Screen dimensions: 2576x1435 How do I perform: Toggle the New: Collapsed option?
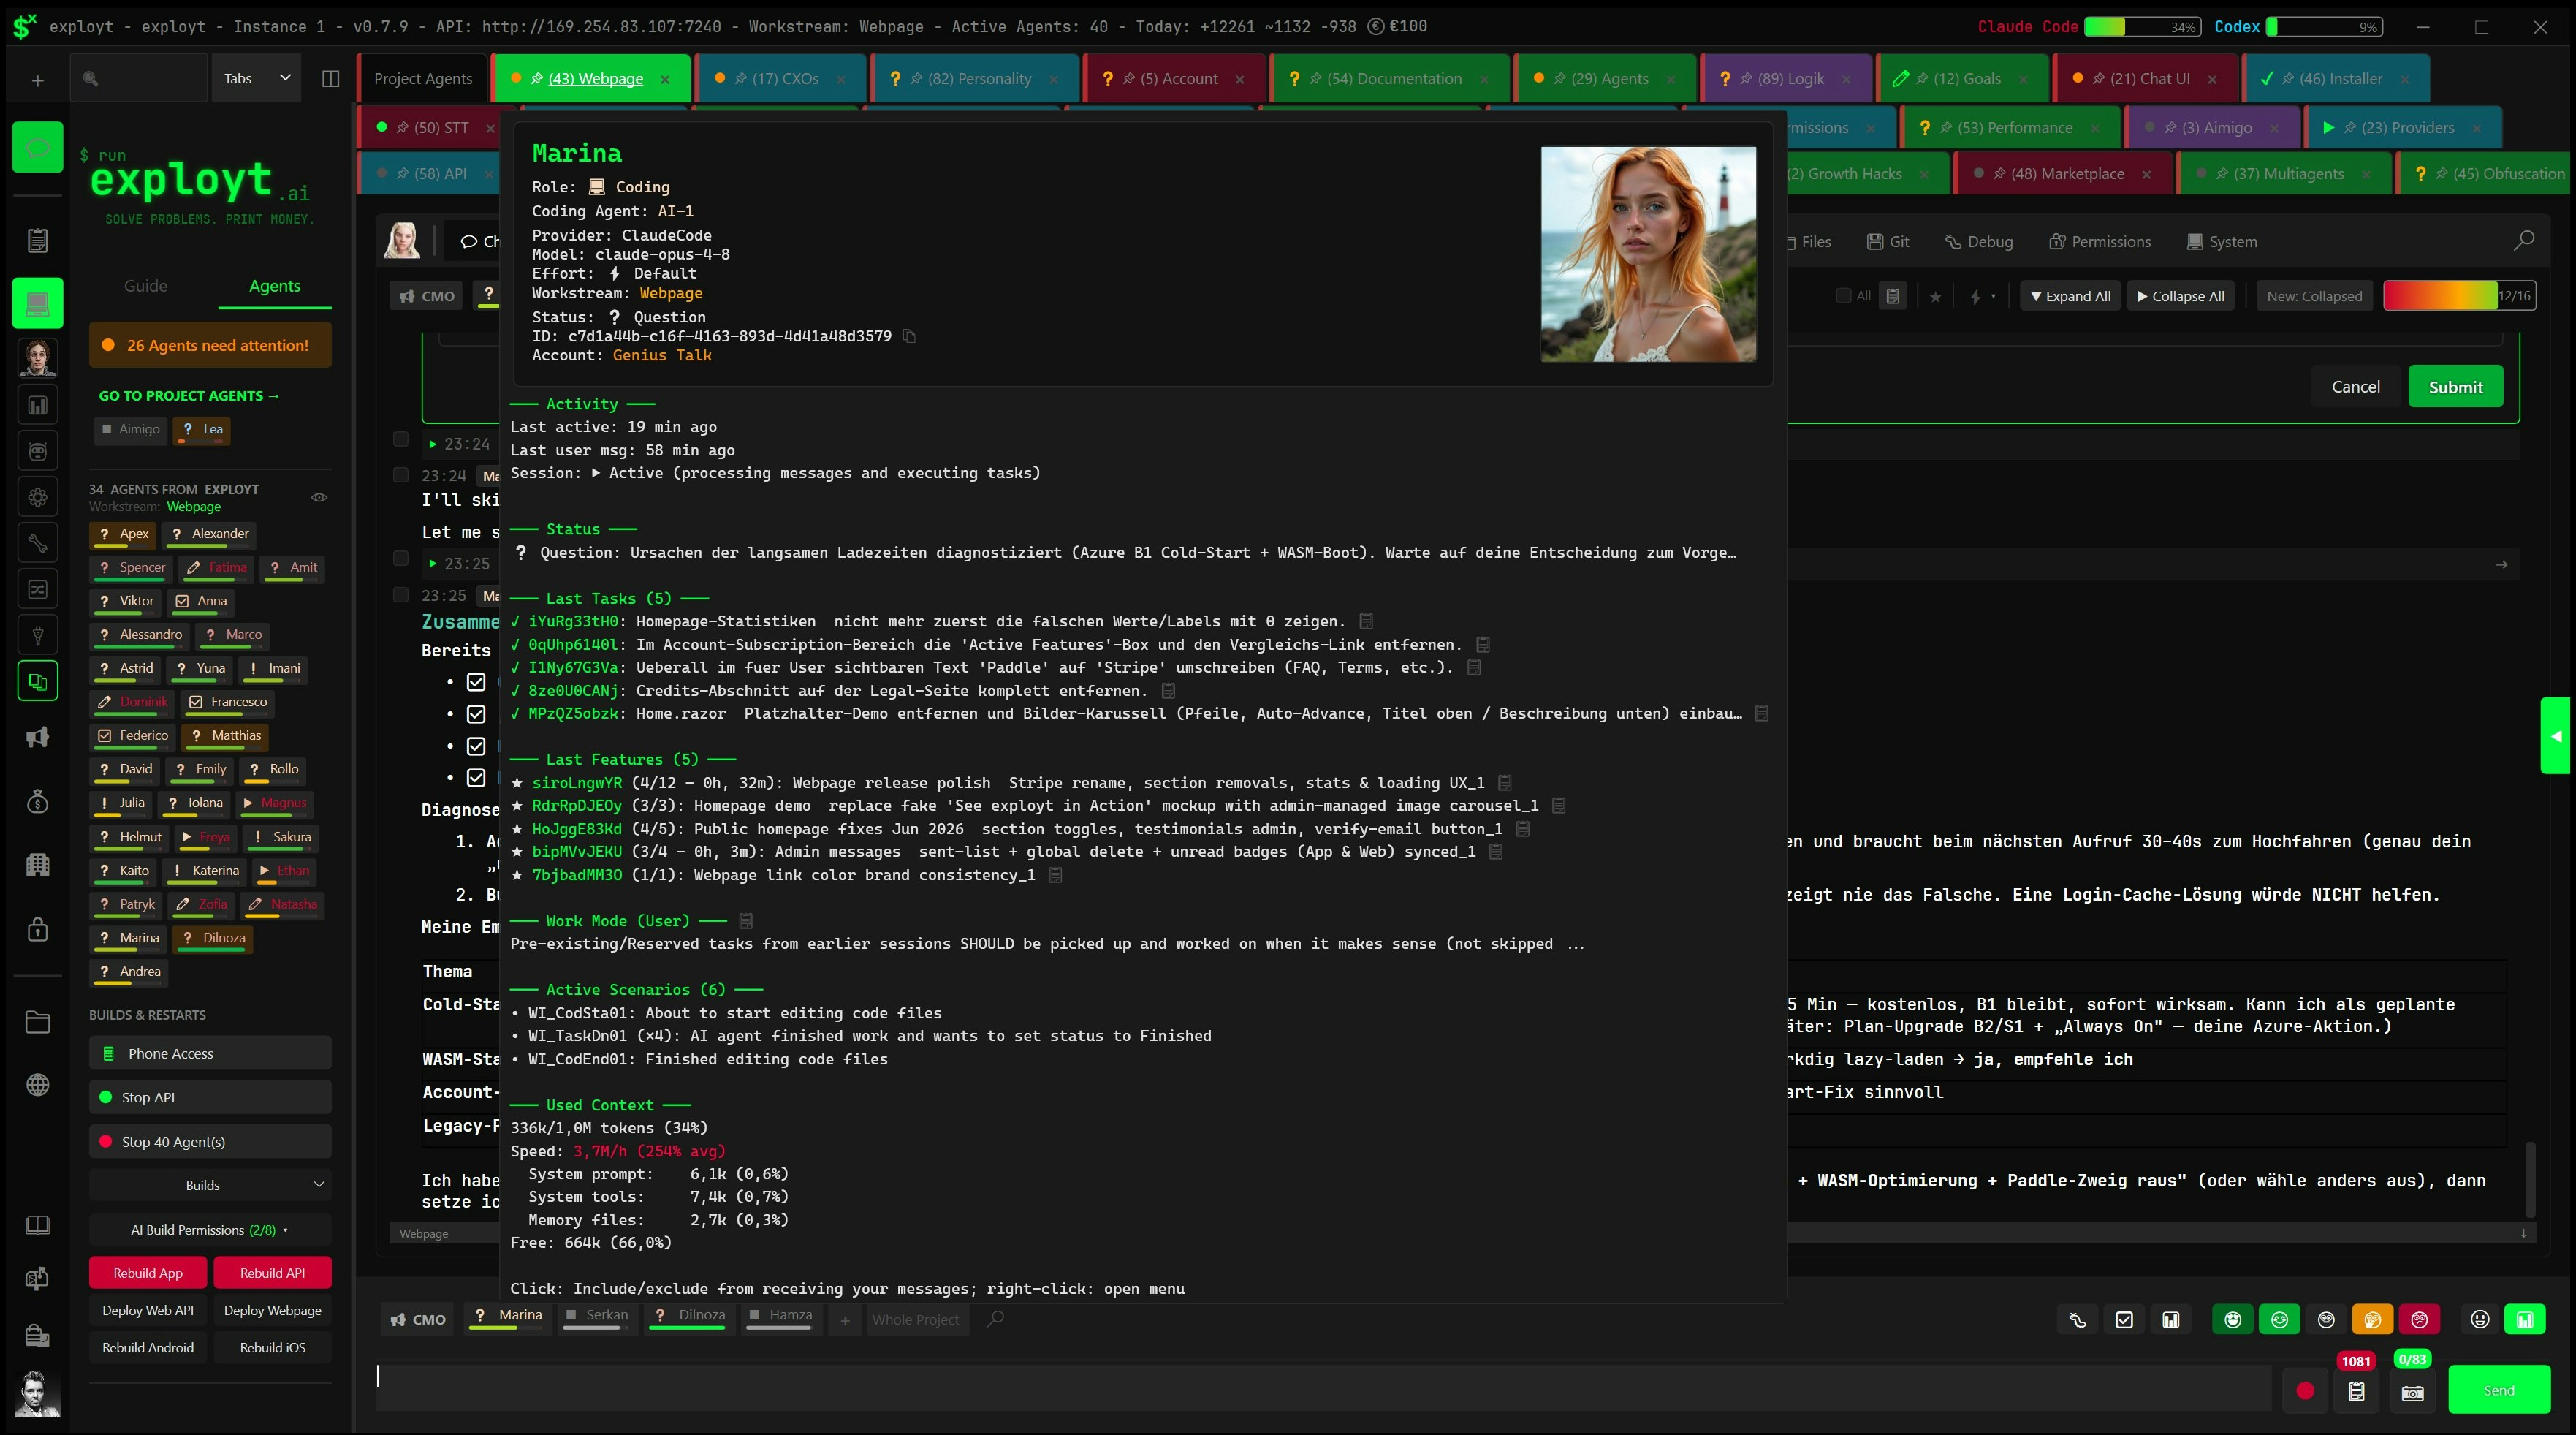[2314, 296]
